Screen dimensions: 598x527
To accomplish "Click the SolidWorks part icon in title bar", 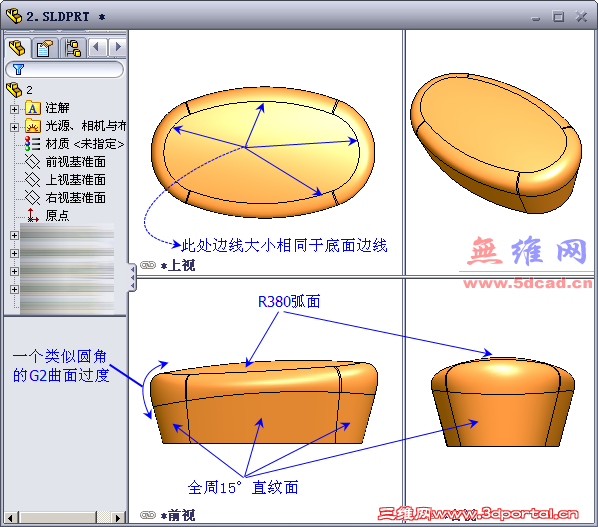I will [x=14, y=16].
